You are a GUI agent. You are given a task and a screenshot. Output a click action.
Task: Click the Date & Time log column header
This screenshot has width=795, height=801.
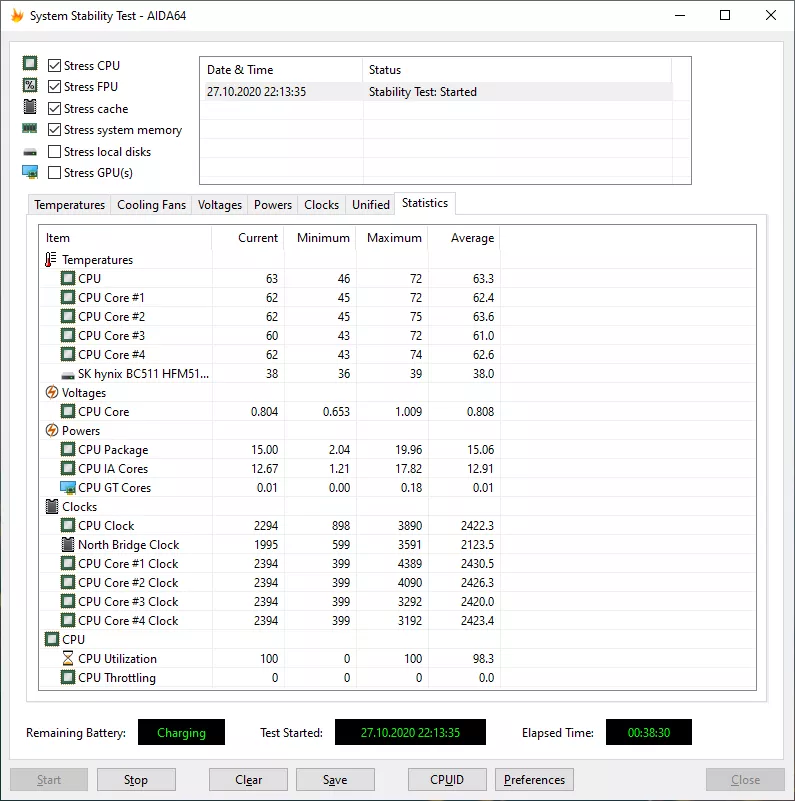[282, 70]
